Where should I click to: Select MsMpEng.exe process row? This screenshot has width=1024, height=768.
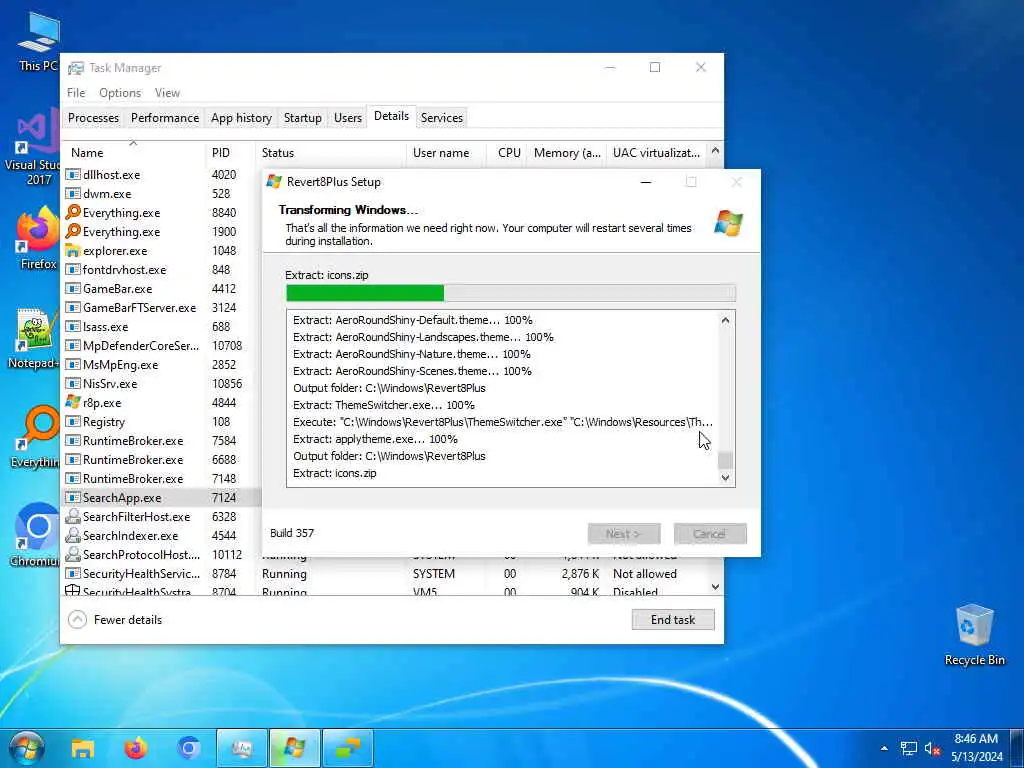(161, 365)
